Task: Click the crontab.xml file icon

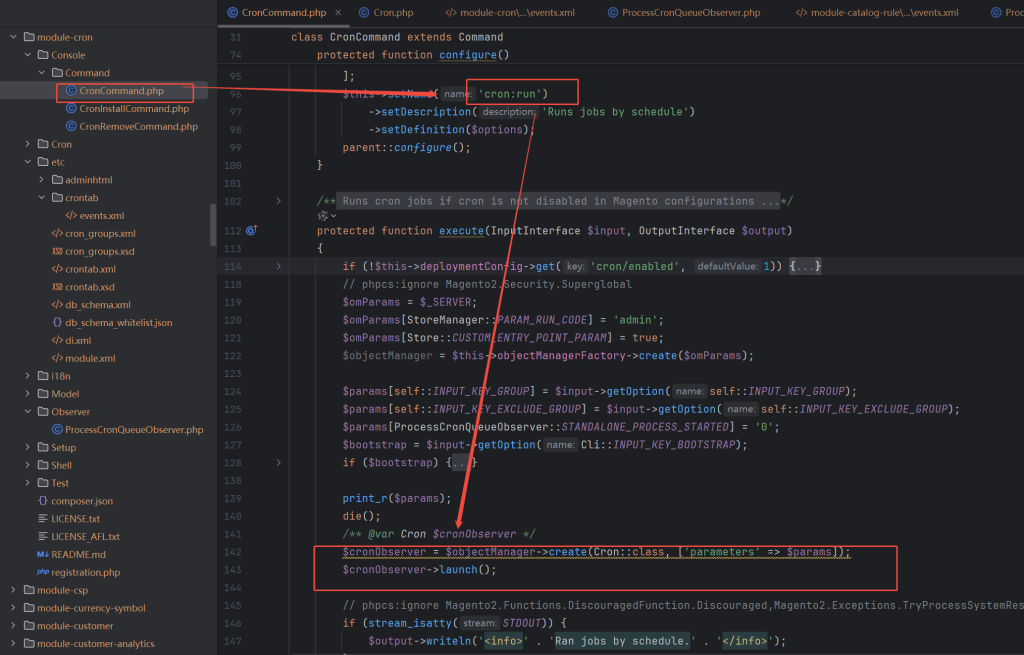Action: 57,269
